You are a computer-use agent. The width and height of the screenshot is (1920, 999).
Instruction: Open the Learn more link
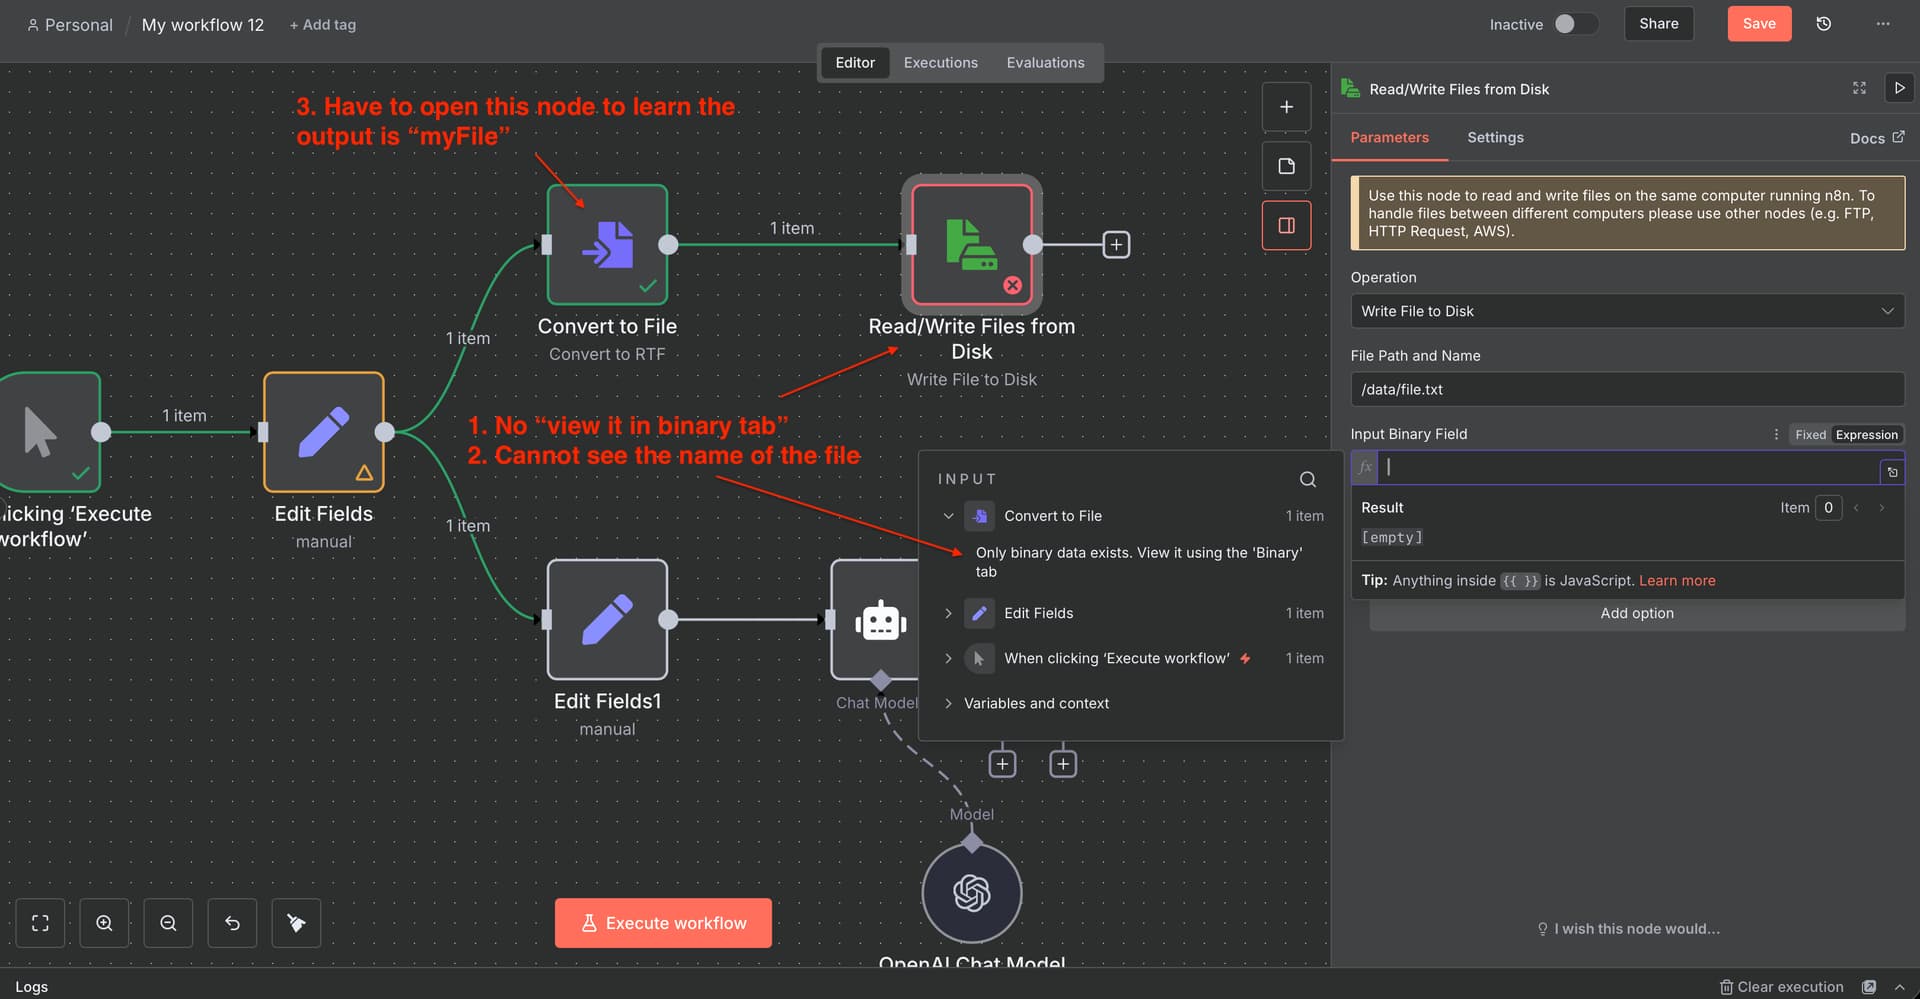point(1676,581)
